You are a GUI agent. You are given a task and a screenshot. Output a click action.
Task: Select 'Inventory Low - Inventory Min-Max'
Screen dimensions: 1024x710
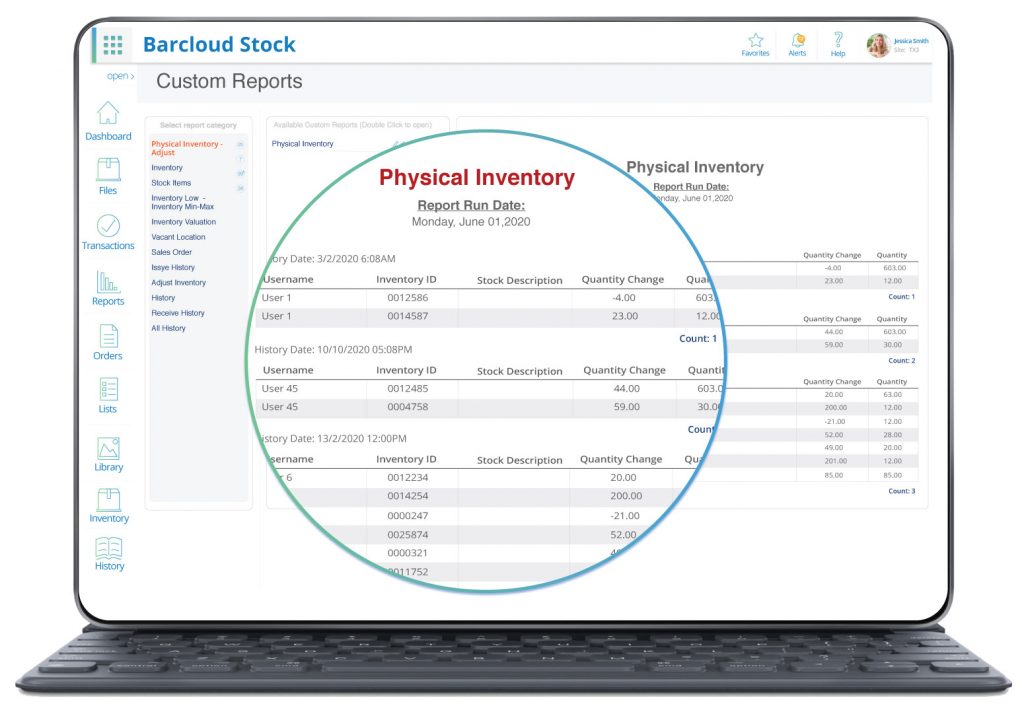click(182, 202)
